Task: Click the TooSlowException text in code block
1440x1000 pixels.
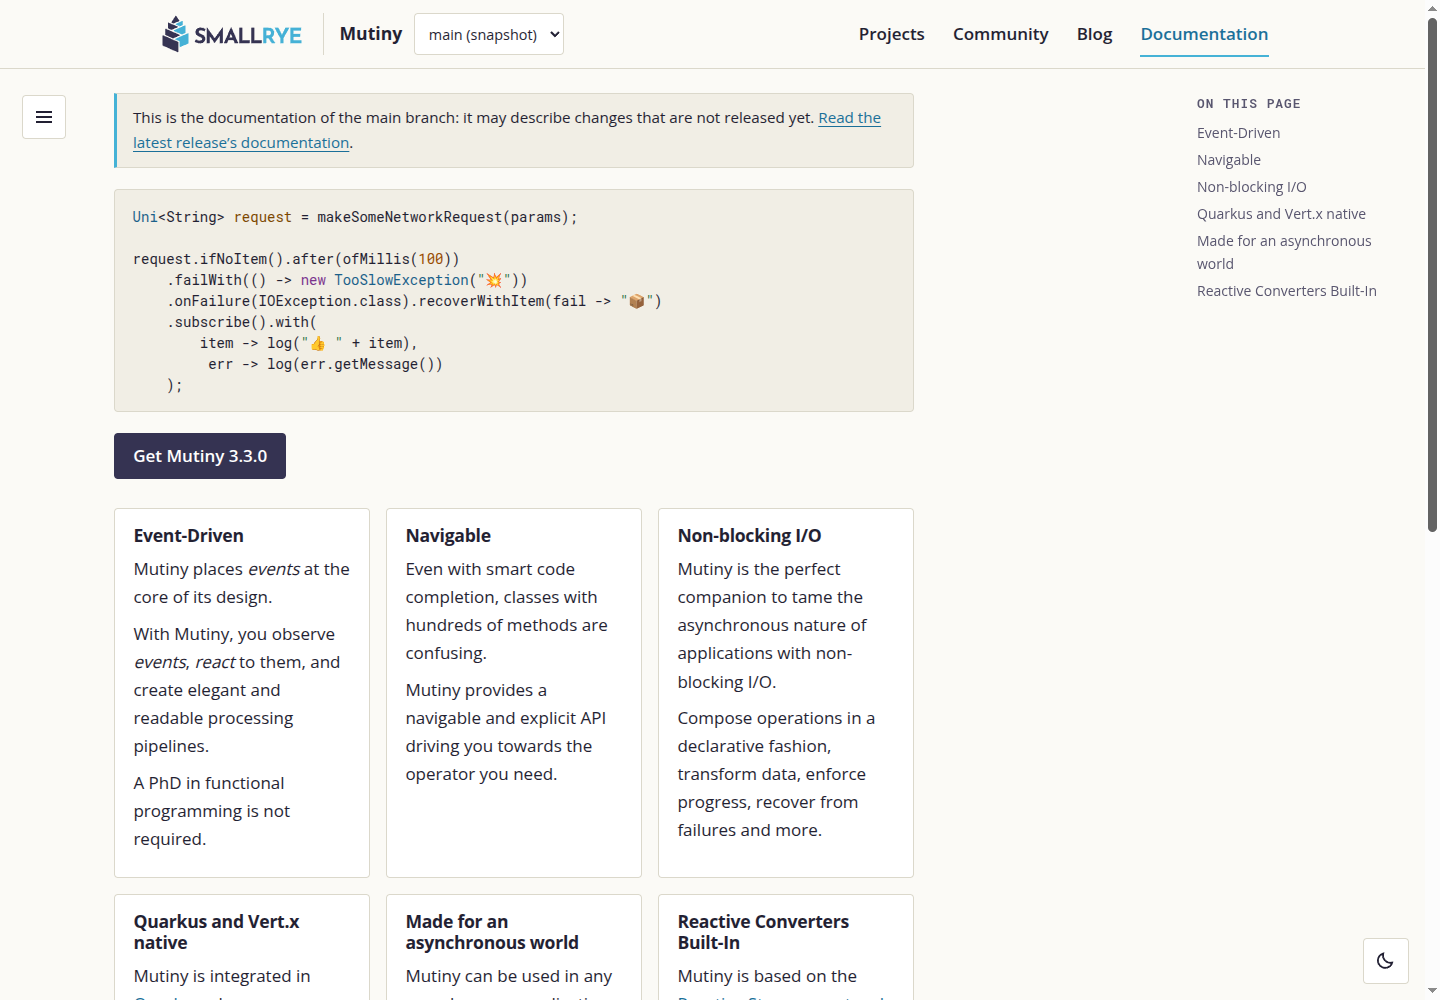Action: 401,280
